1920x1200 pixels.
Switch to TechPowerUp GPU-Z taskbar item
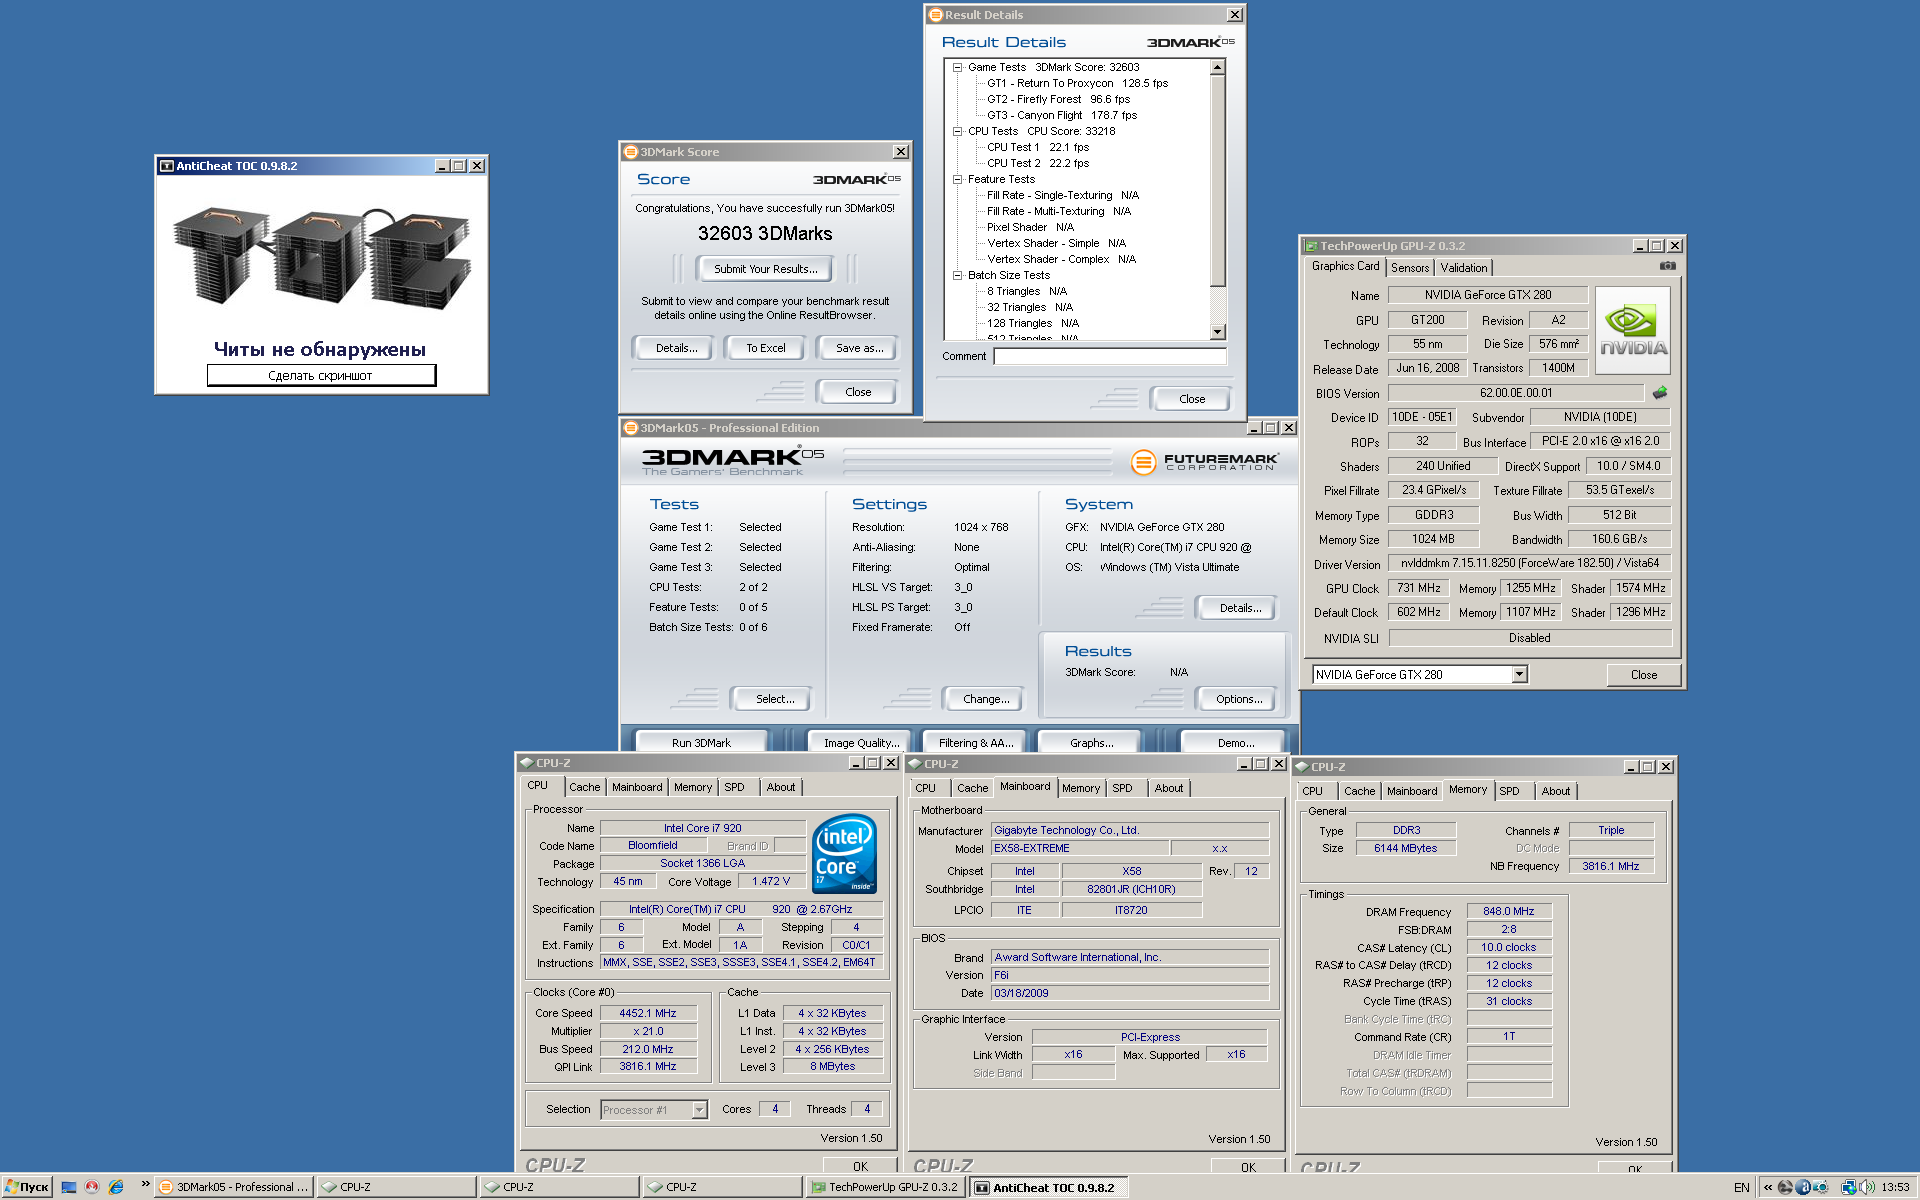[886, 1187]
